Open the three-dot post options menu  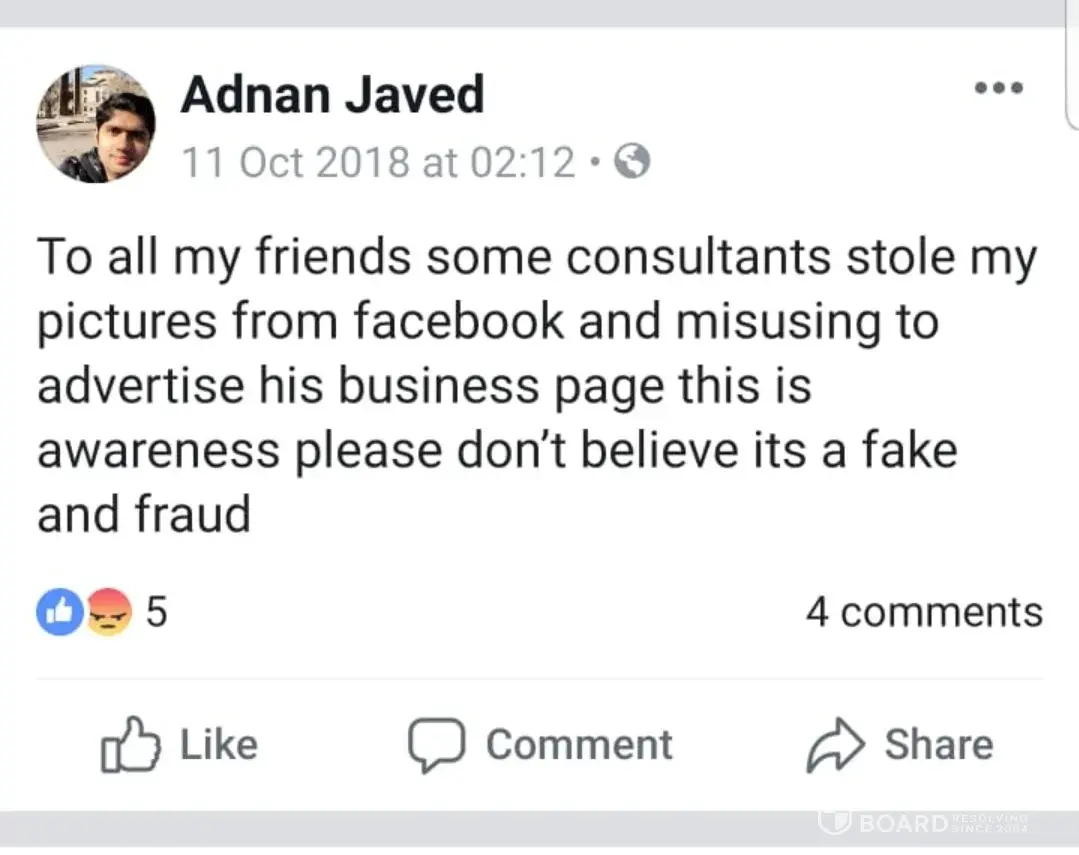[x=998, y=88]
